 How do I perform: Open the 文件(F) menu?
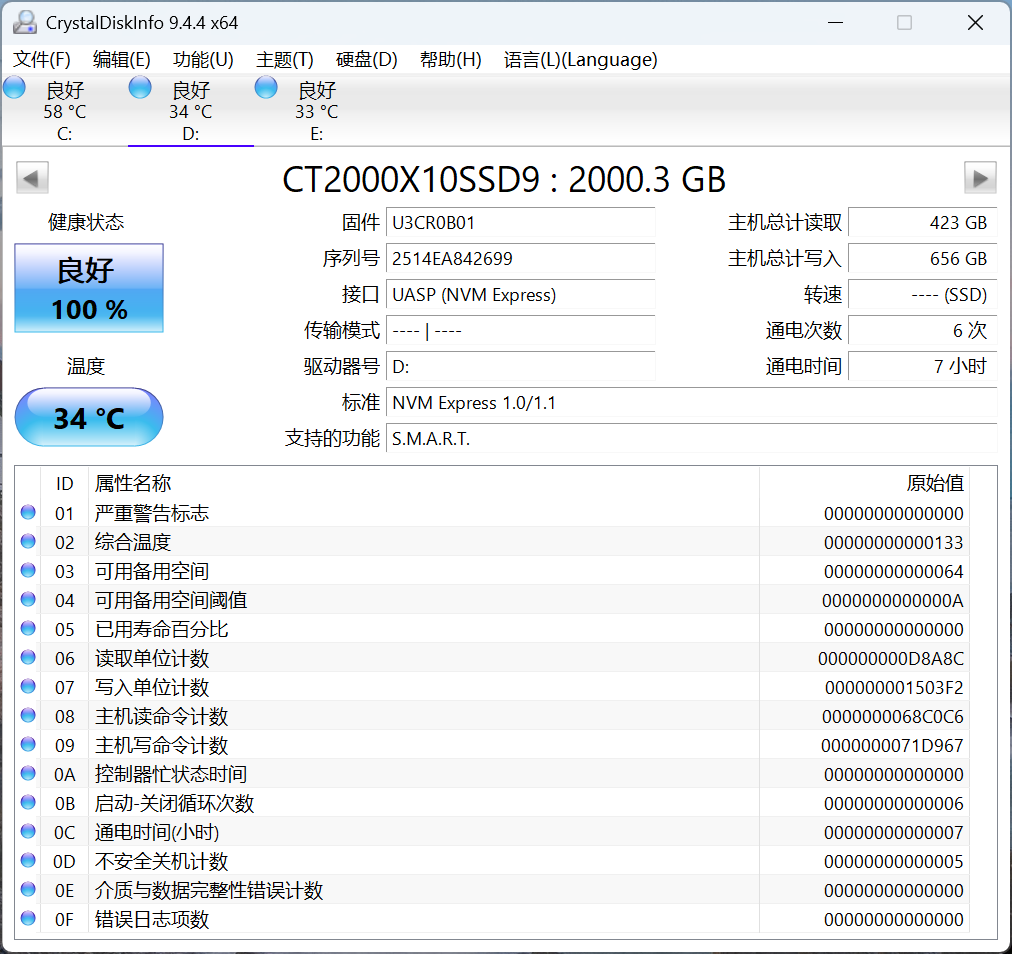[x=42, y=60]
